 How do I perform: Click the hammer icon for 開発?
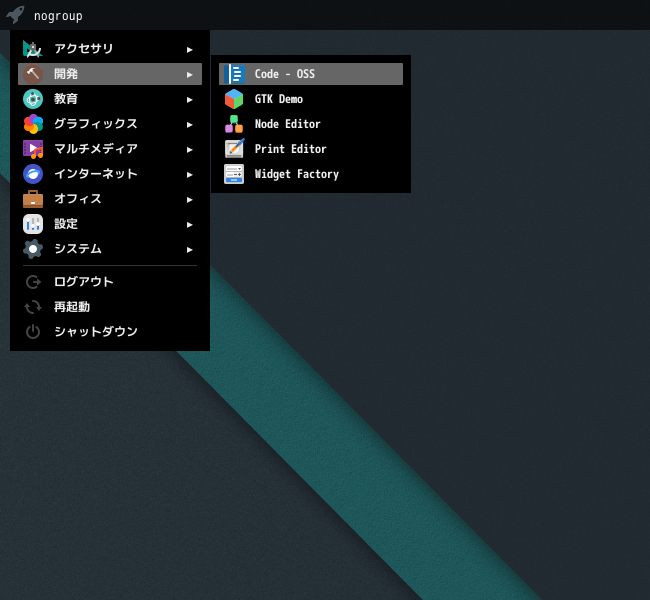point(33,74)
